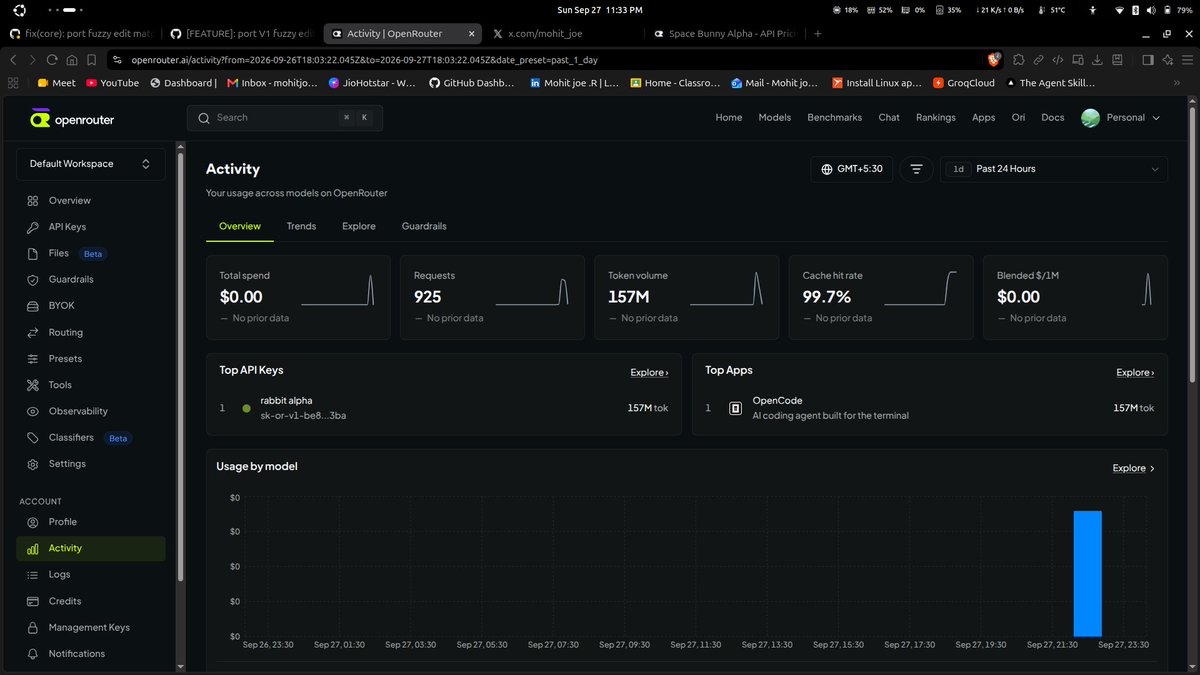Click the blue usage bar in chart
1200x675 pixels.
pyautogui.click(x=1088, y=574)
